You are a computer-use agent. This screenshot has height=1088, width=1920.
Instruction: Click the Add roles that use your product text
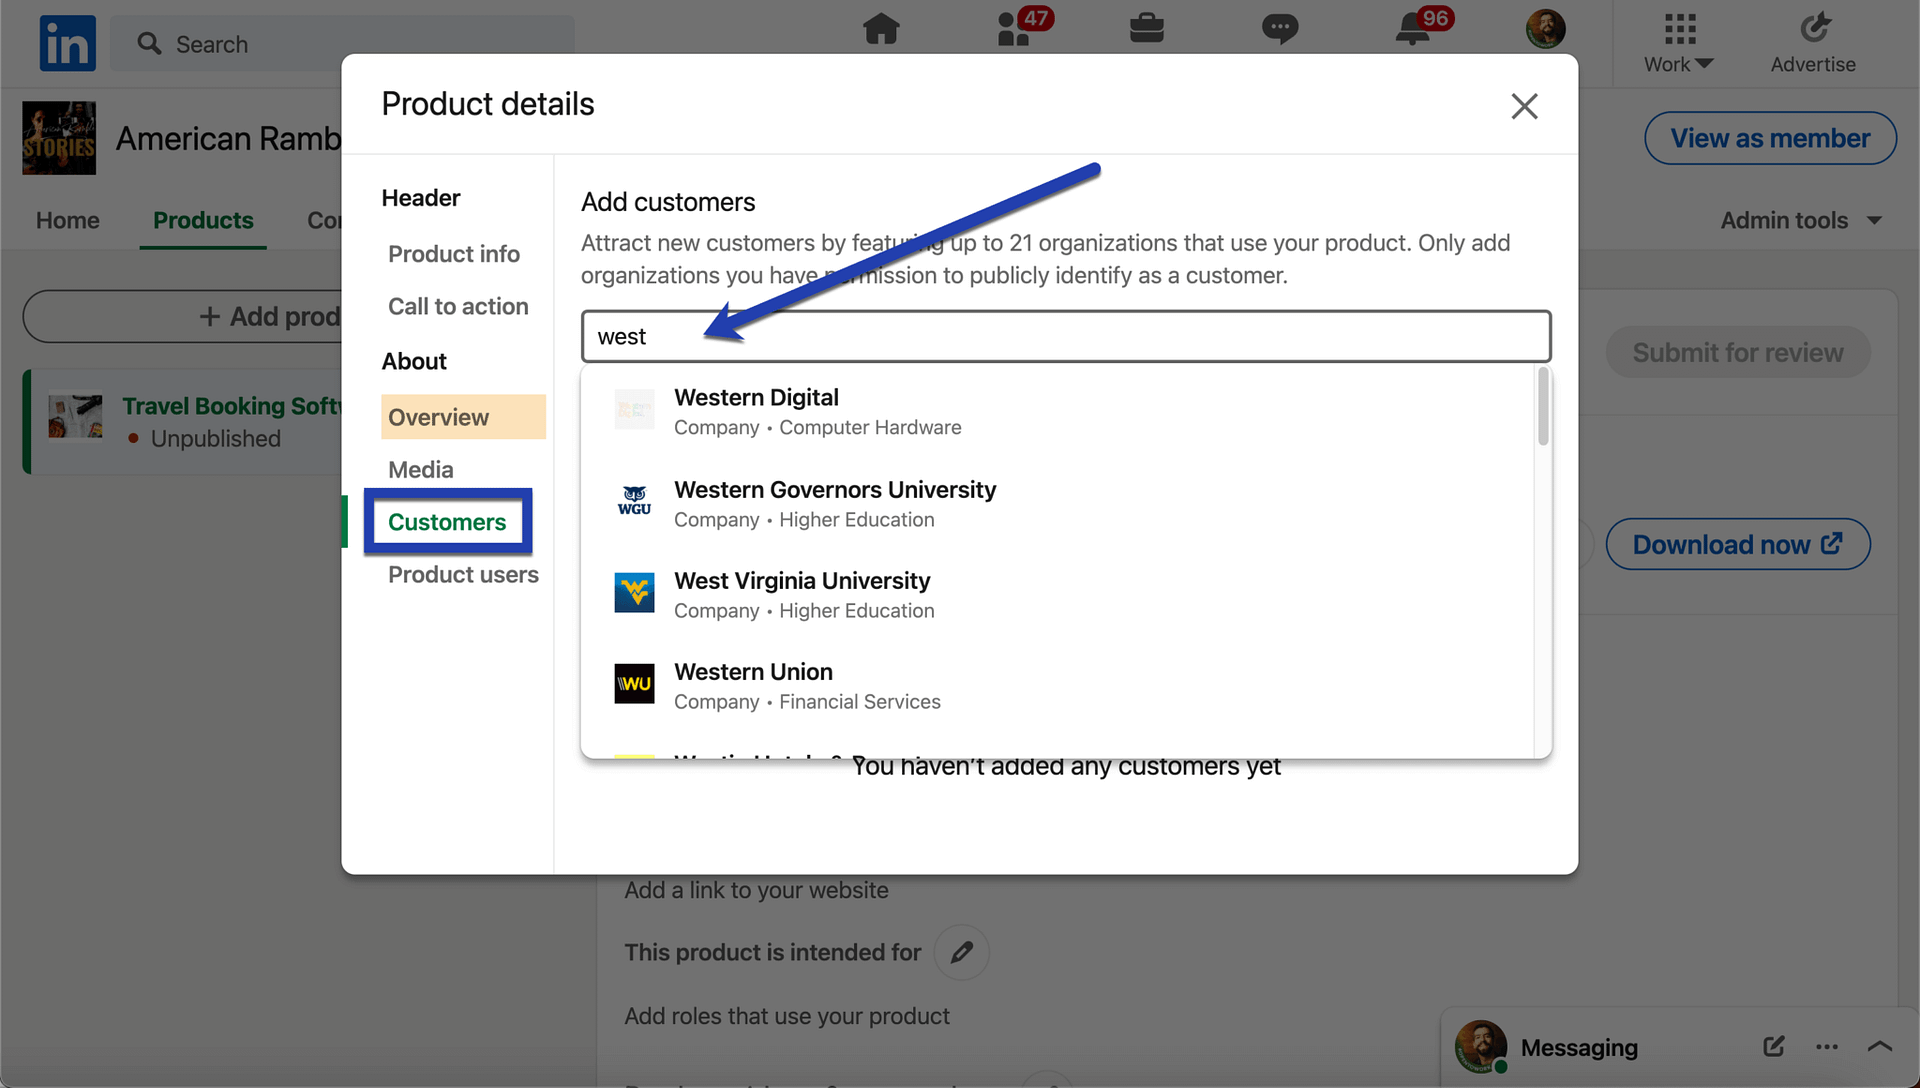(787, 1015)
